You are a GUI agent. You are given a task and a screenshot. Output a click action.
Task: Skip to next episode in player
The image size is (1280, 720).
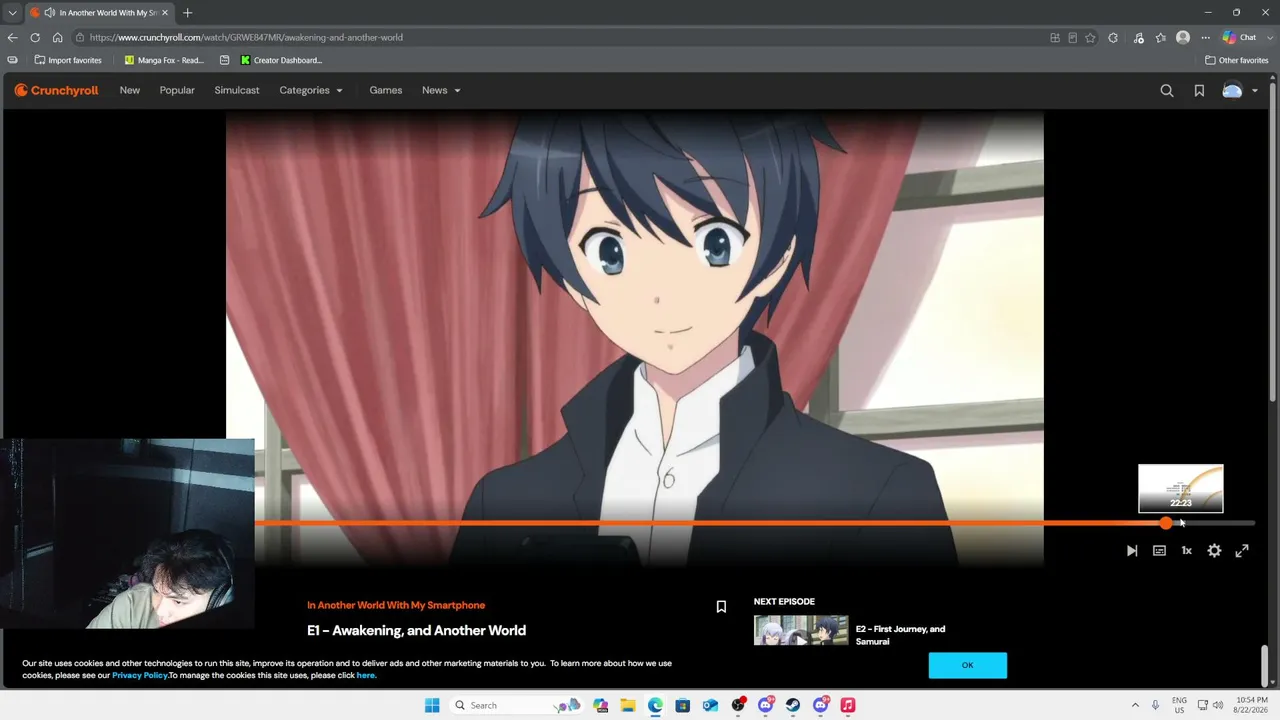1132,551
